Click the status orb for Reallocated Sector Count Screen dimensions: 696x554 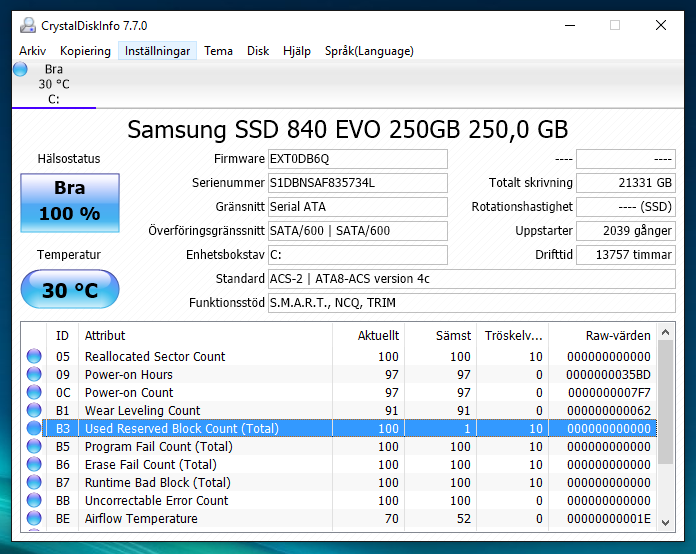pos(34,356)
